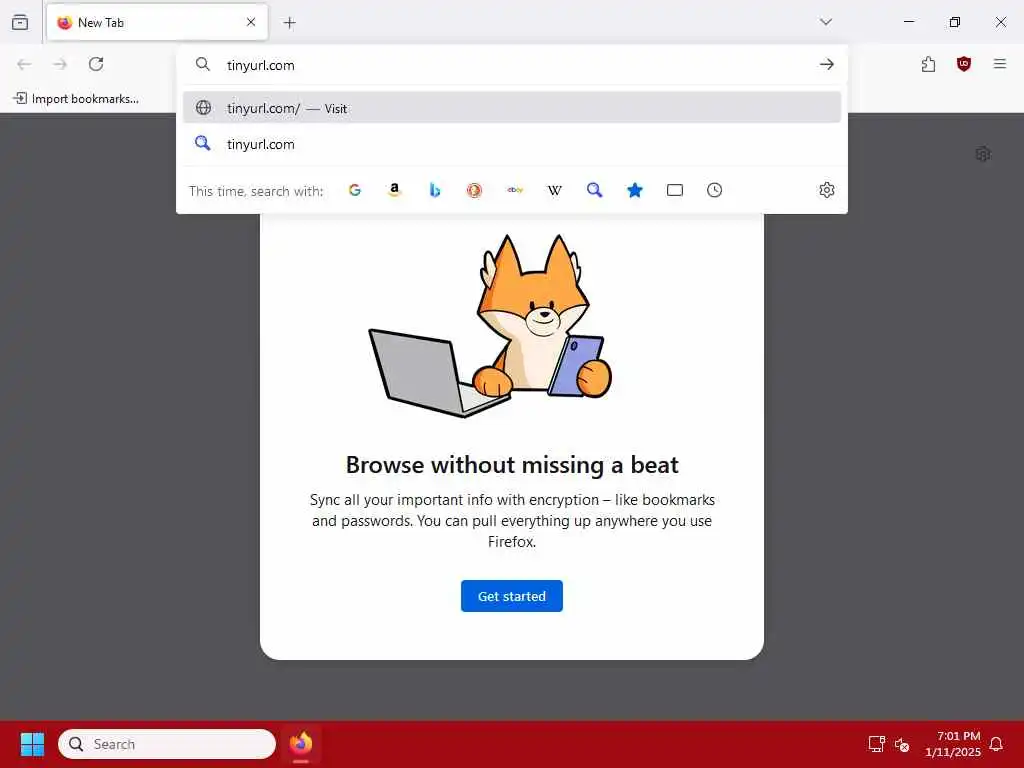Viewport: 1024px width, 768px height.
Task: Go forward one page
Action: (x=60, y=64)
